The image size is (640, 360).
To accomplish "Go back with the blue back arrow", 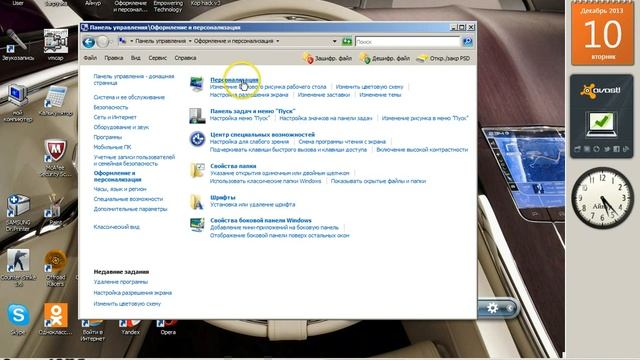I will [89, 42].
